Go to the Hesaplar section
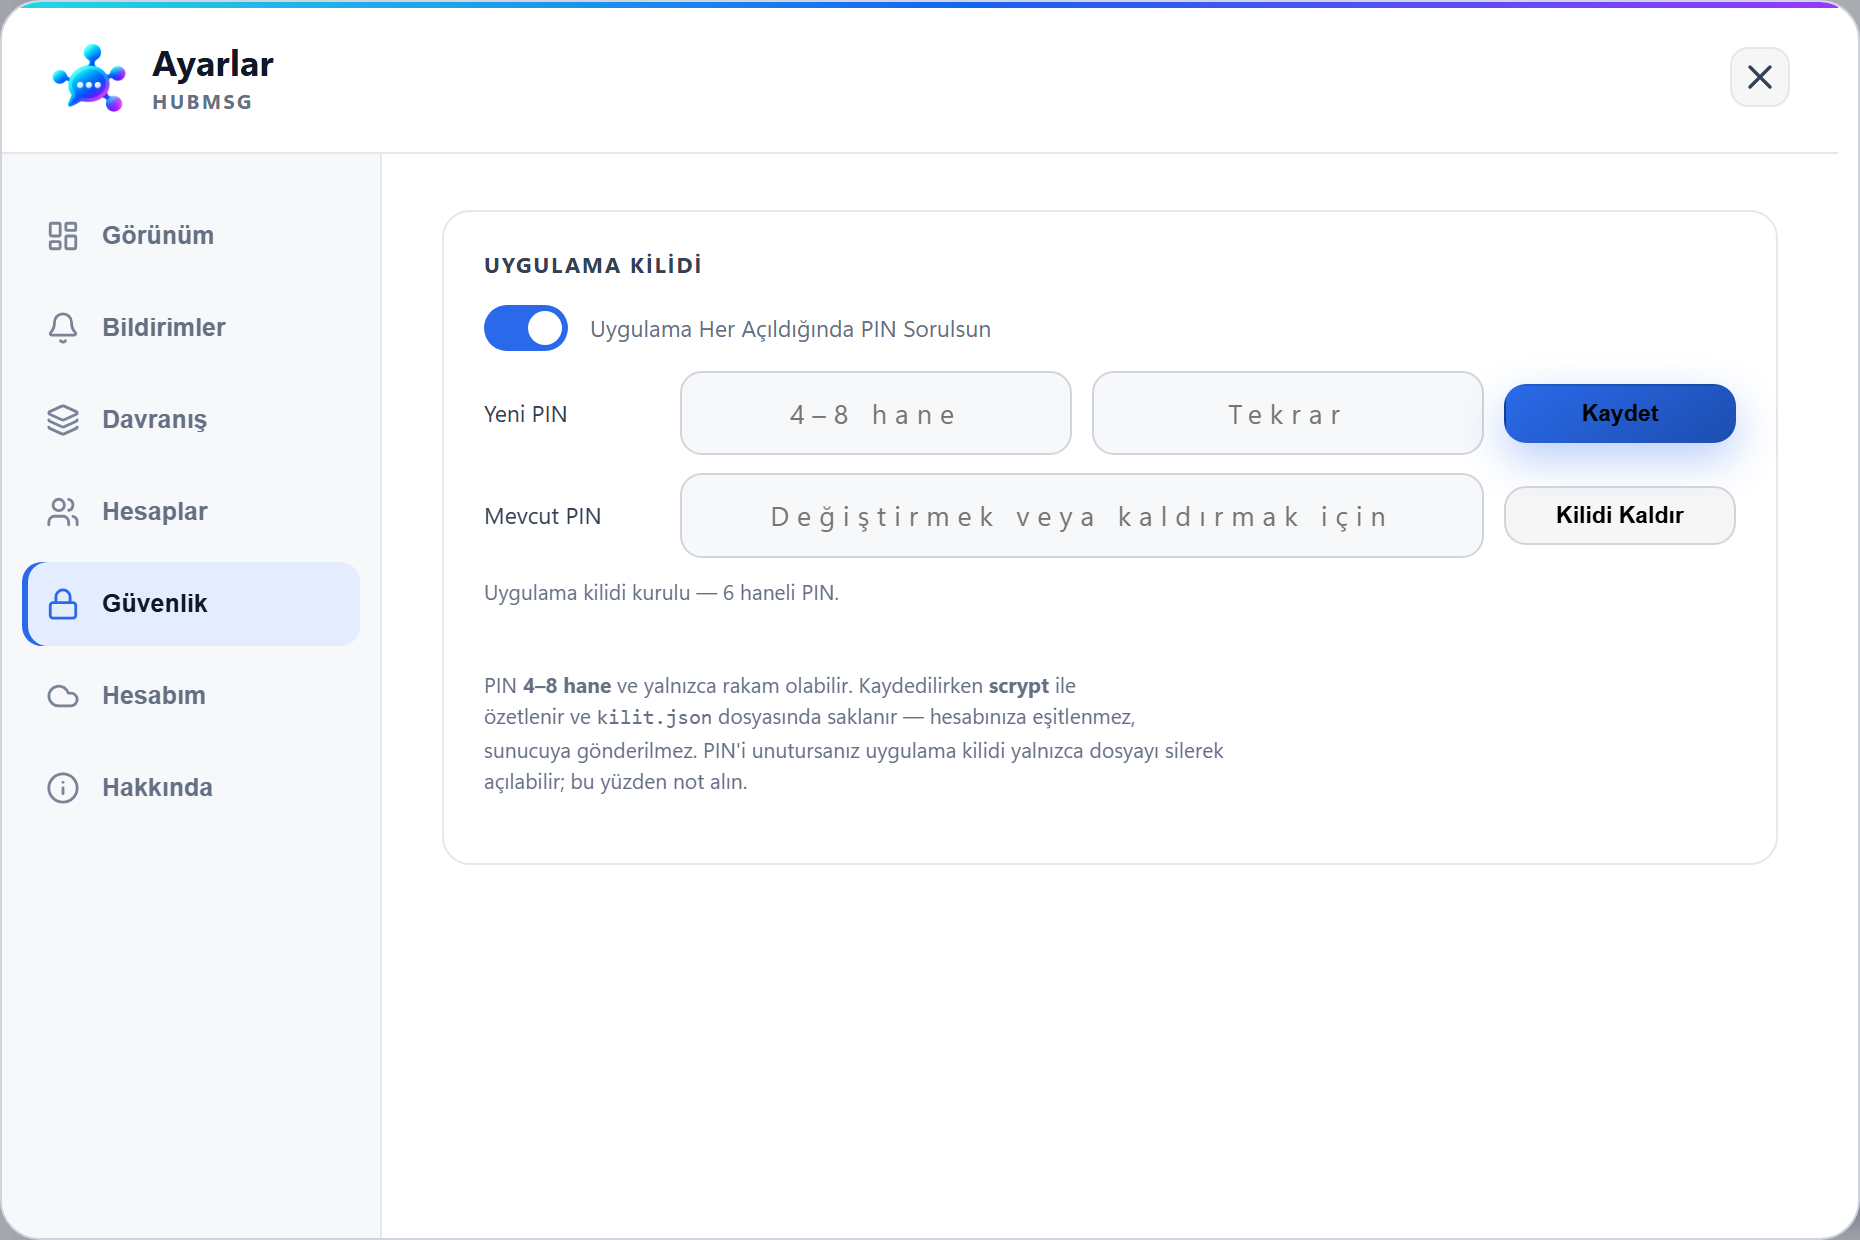The image size is (1860, 1240). 191,512
